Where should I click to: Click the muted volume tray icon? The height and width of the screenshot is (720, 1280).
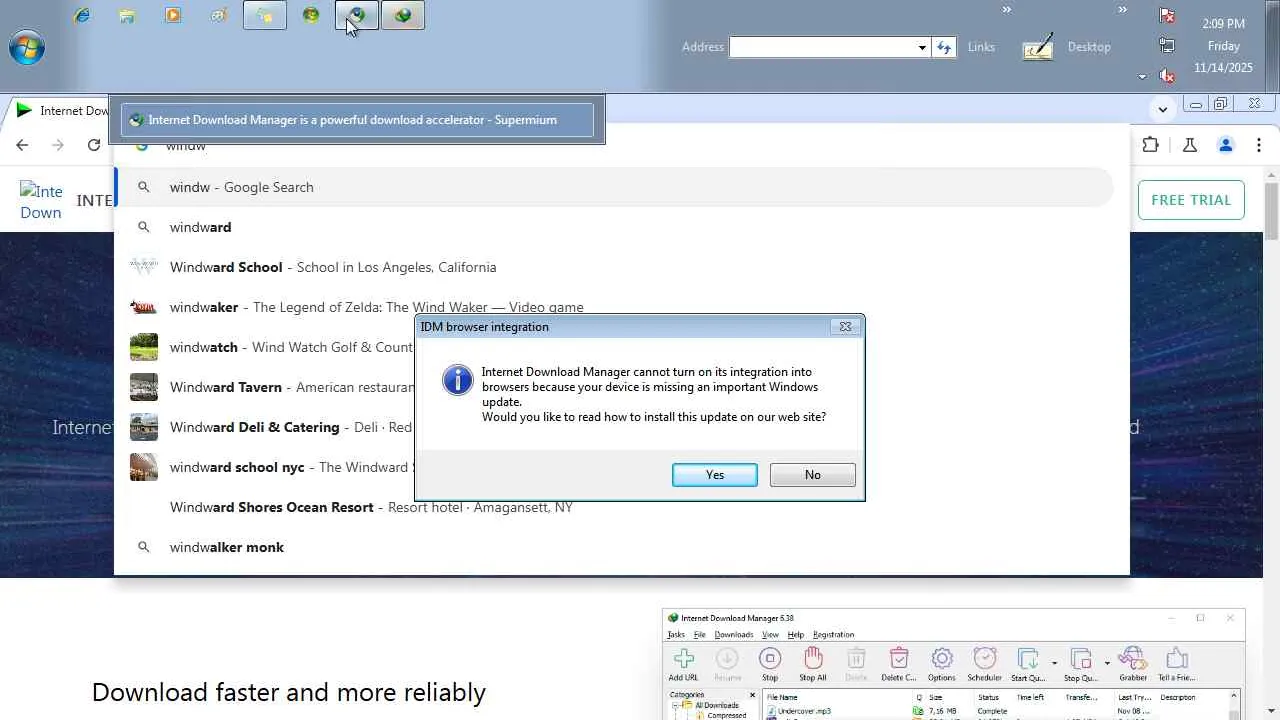pos(1167,75)
